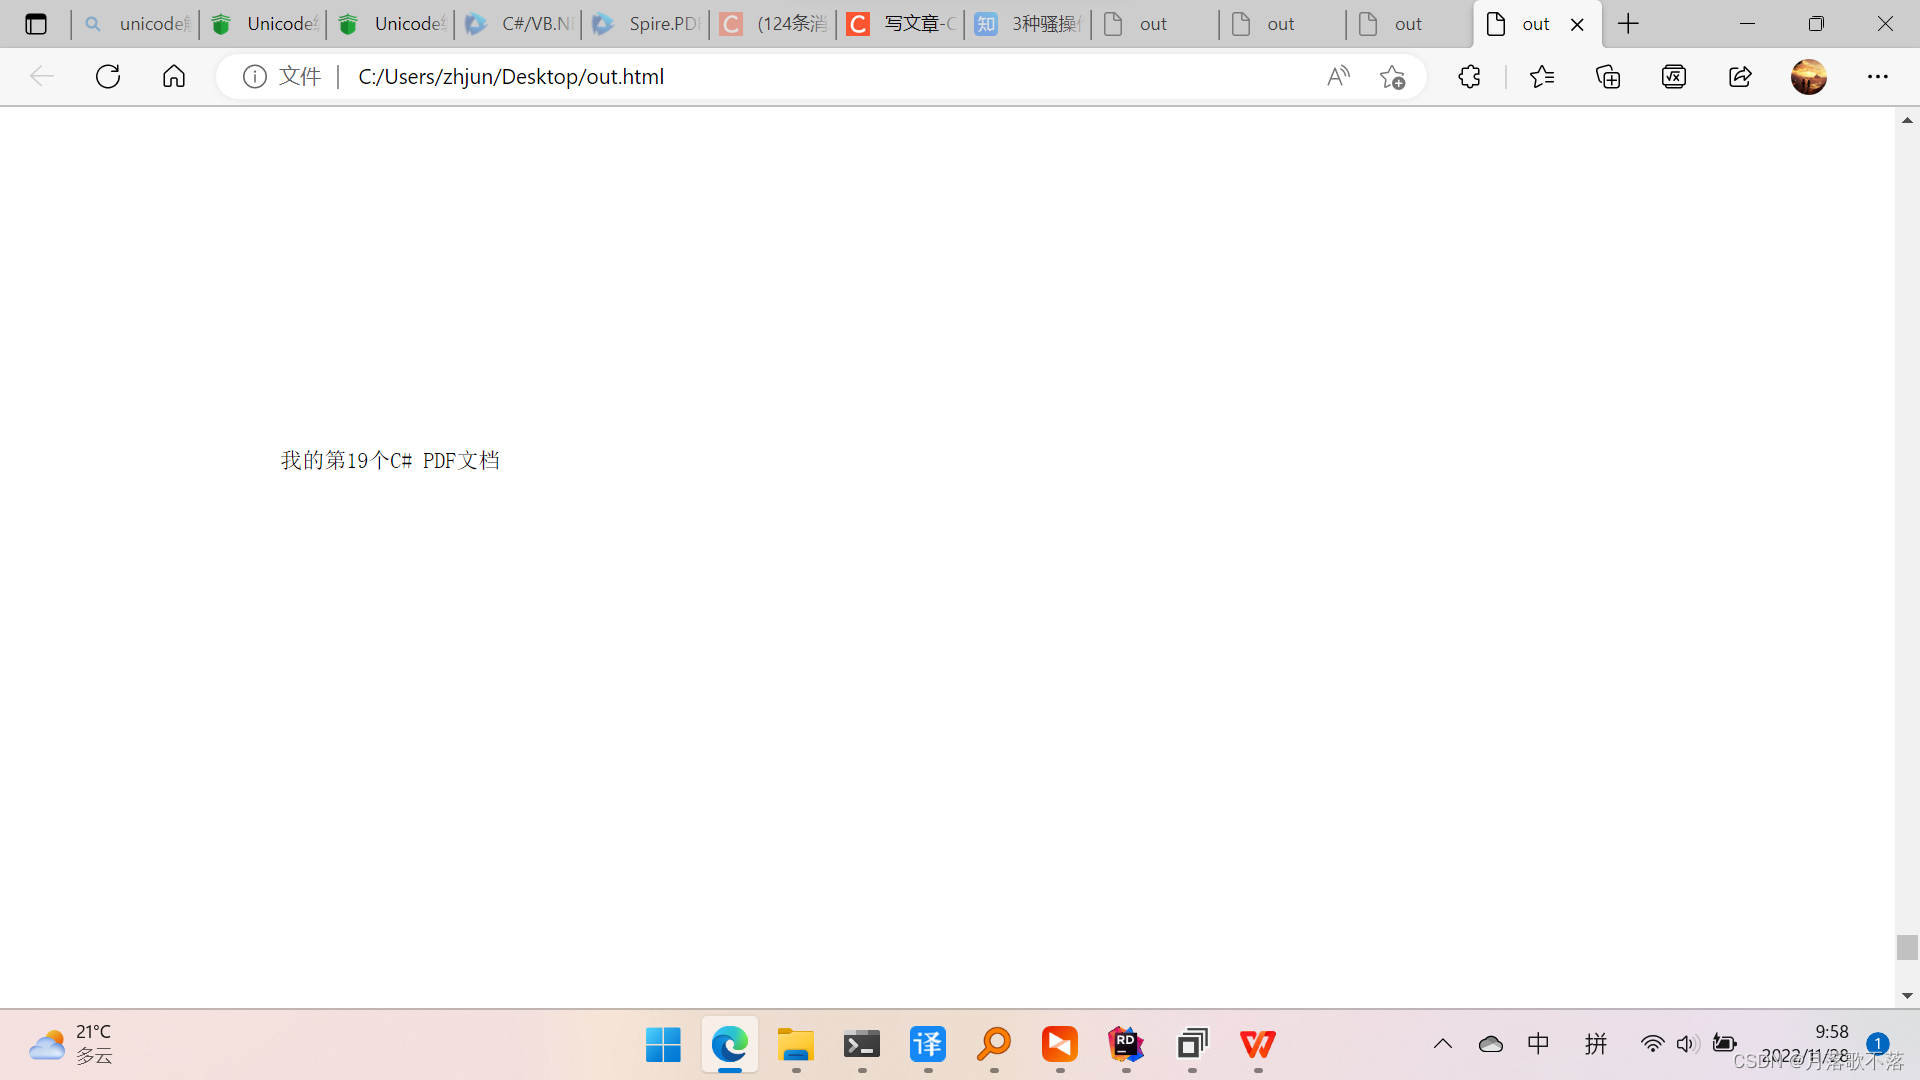Switch to the (124条消 CSDN tab

(x=773, y=24)
